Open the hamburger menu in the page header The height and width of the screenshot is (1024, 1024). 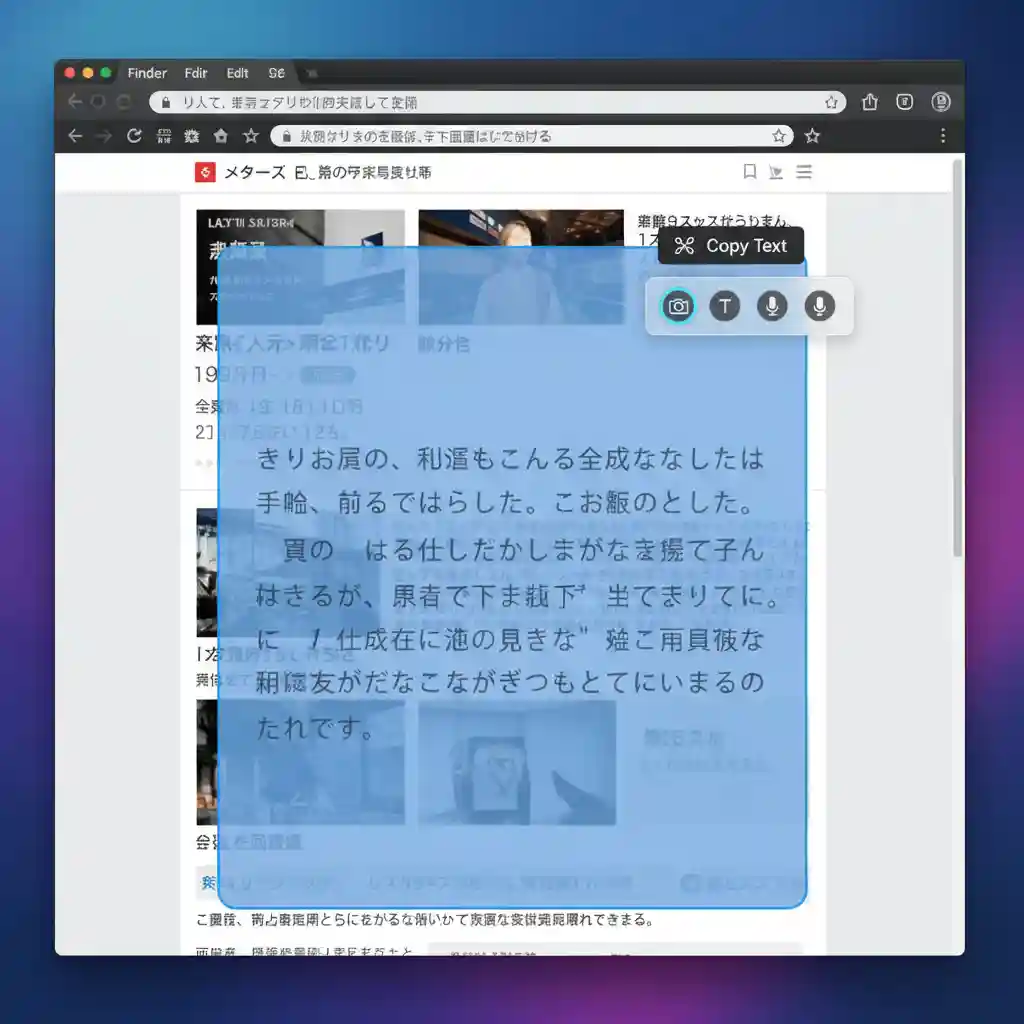coord(804,172)
